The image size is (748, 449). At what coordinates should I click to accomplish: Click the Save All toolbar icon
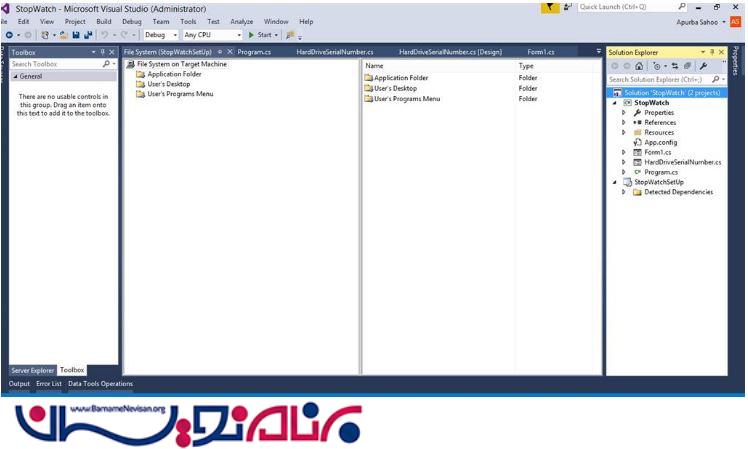coord(88,35)
